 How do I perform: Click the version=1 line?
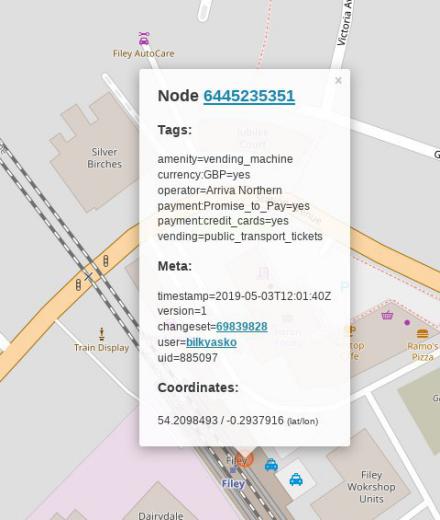tap(182, 311)
